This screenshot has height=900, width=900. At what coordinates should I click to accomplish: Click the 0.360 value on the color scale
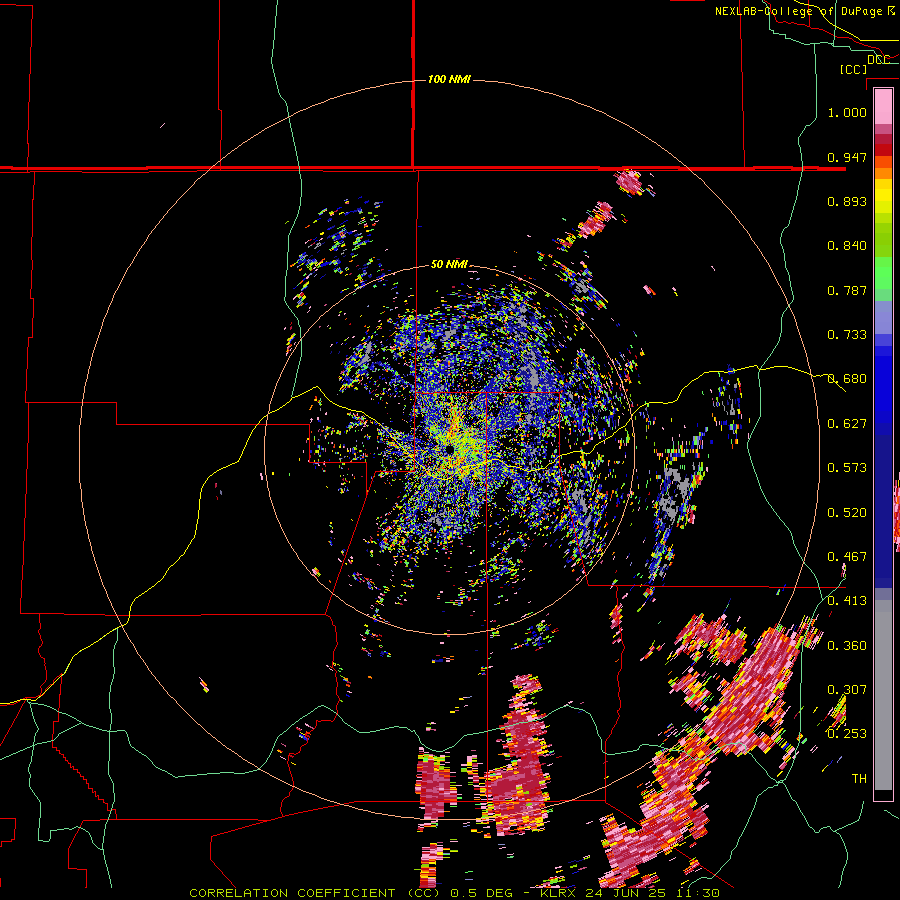tap(847, 646)
